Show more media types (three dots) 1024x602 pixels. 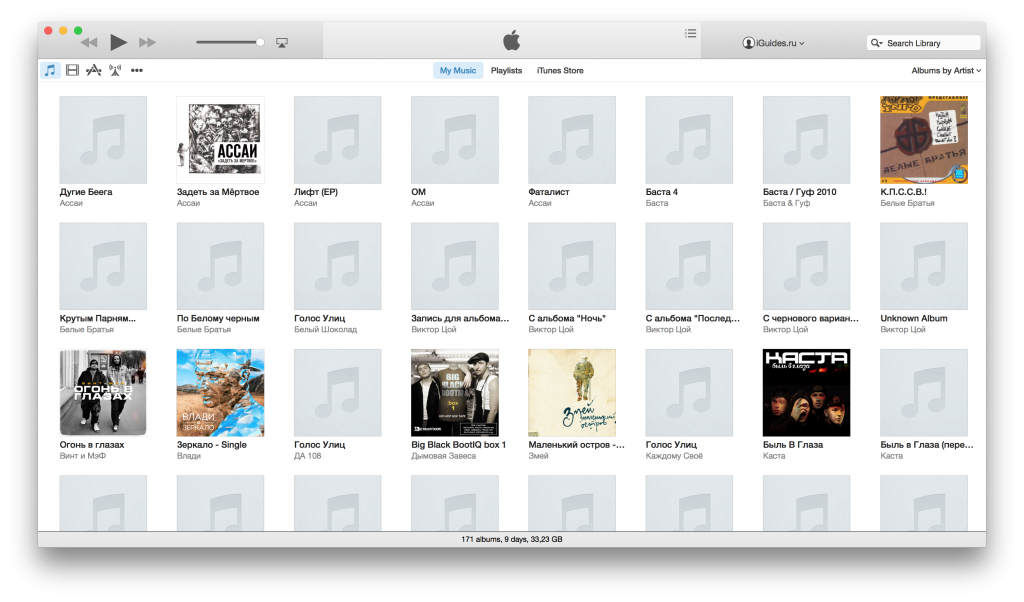pos(136,71)
